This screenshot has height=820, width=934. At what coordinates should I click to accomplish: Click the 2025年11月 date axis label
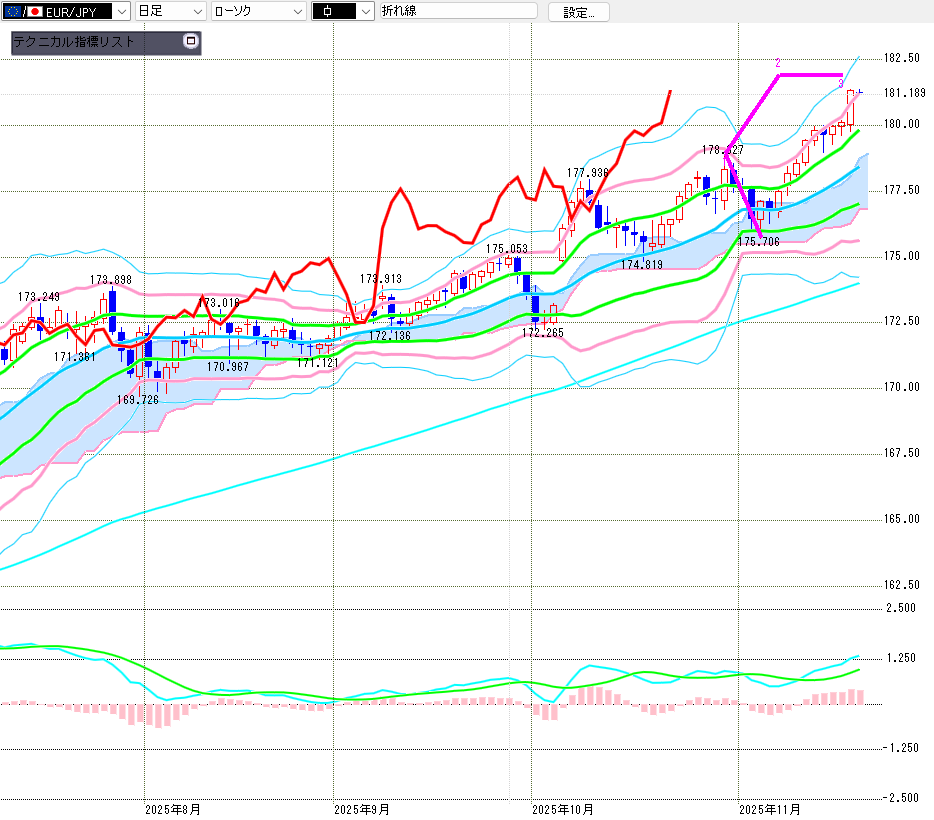point(769,809)
